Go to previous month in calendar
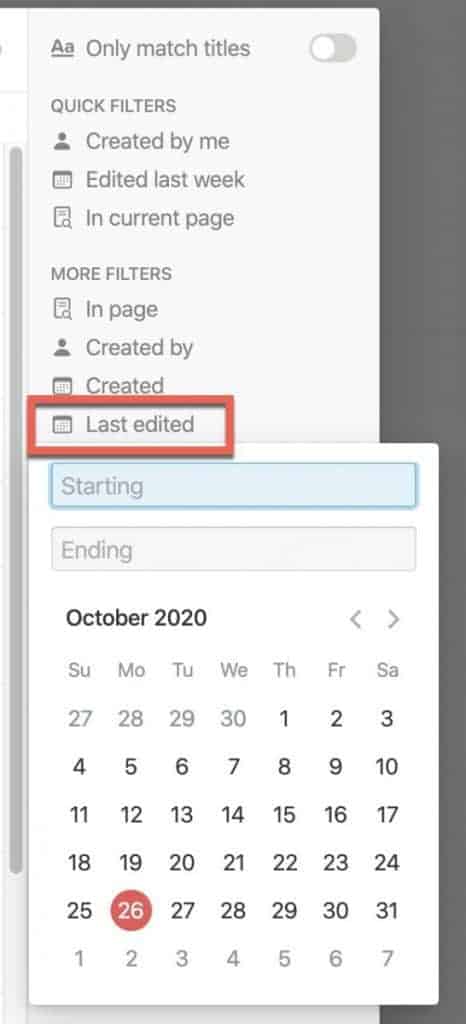 click(x=355, y=619)
